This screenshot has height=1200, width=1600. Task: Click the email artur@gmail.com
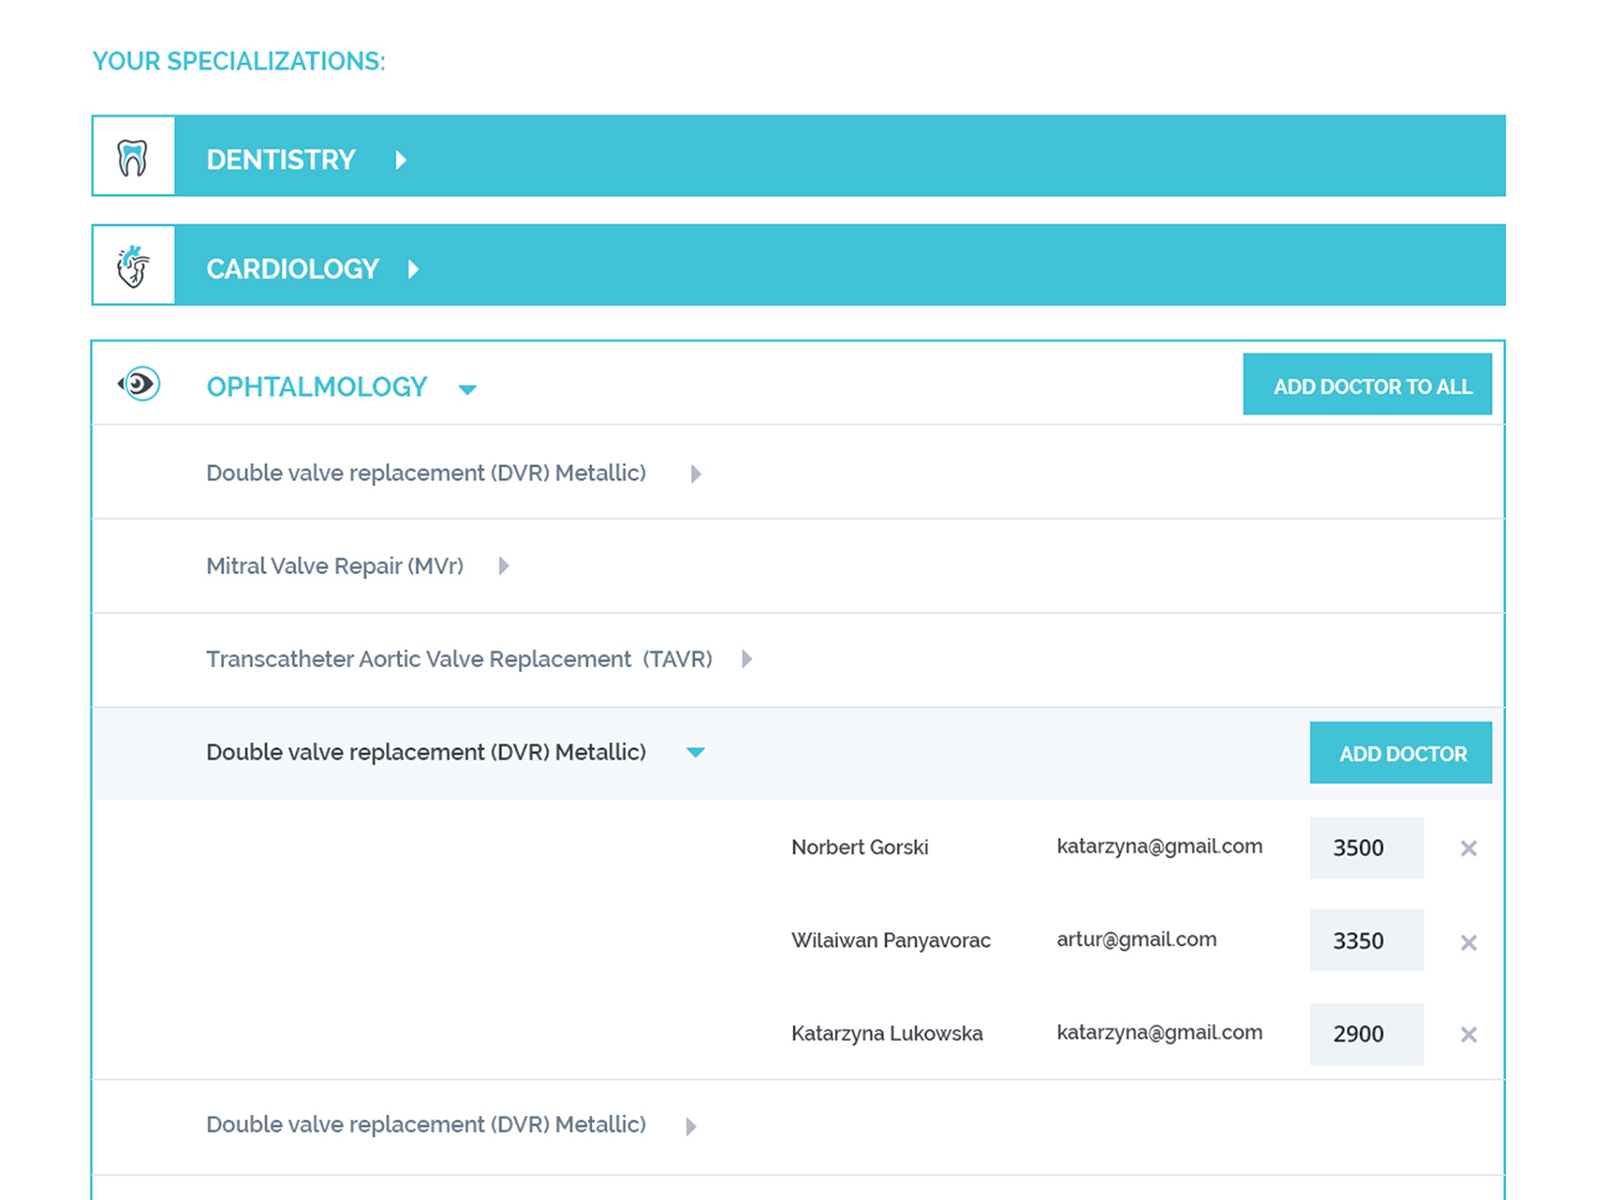[x=1137, y=939]
